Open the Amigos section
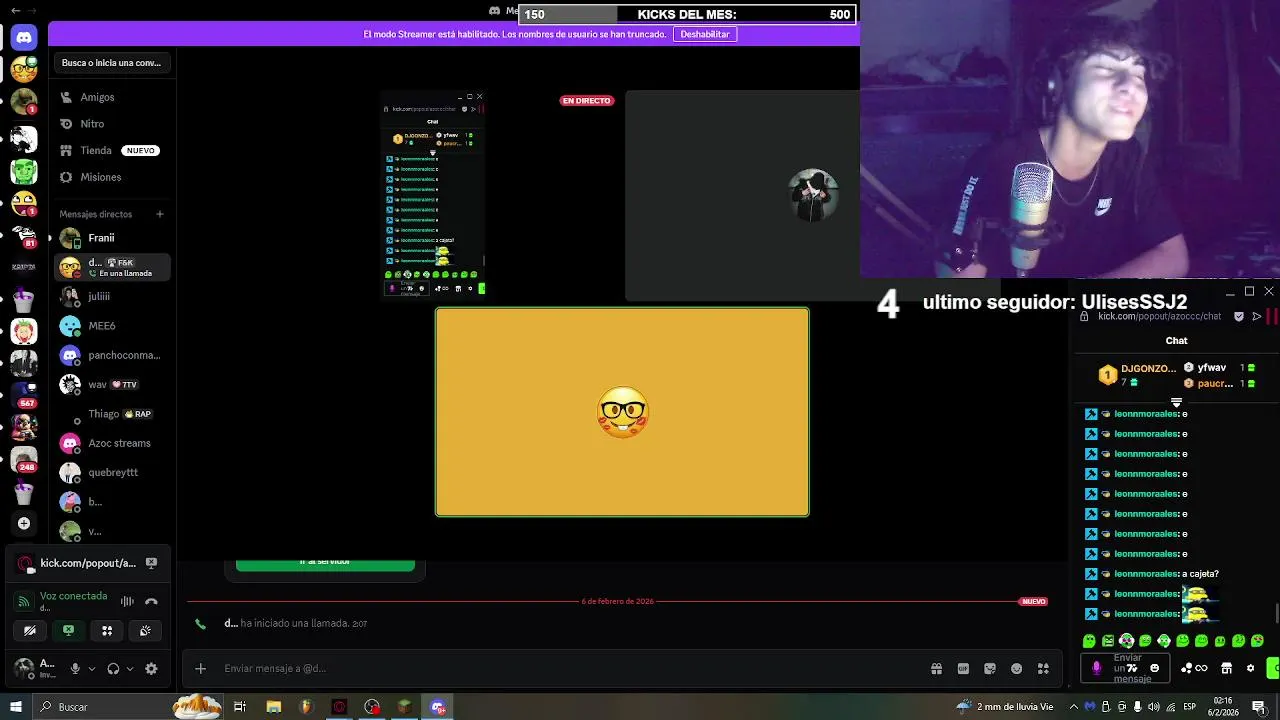This screenshot has width=1280, height=720. pos(112,97)
